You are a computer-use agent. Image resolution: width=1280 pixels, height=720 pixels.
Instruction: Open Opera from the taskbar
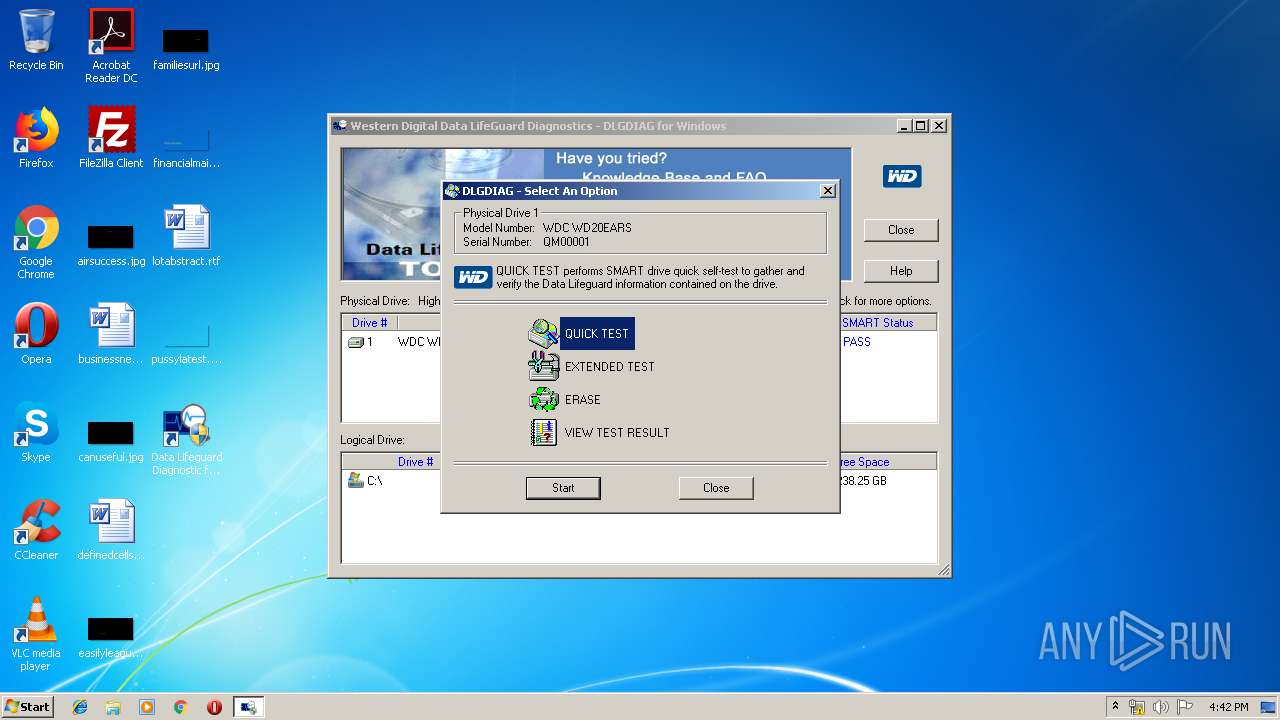coord(214,707)
